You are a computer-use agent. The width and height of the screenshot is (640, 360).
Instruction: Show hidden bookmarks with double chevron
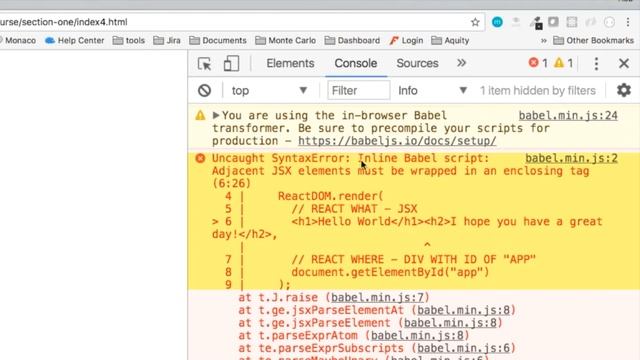(544, 40)
